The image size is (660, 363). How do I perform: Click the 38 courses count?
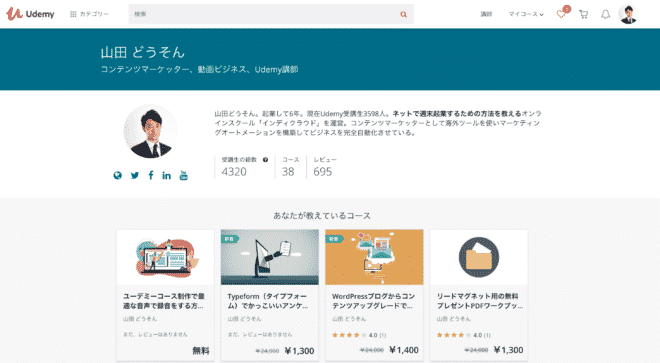(288, 172)
